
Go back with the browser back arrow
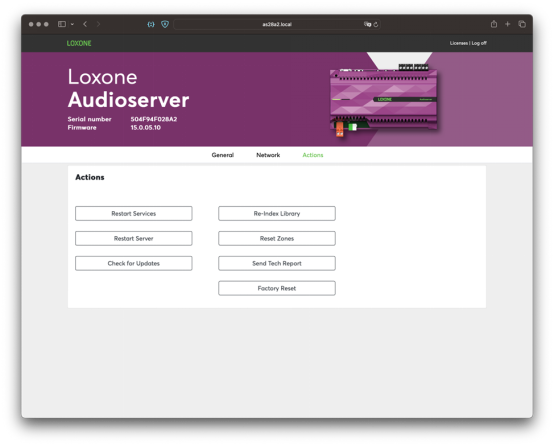(x=85, y=24)
